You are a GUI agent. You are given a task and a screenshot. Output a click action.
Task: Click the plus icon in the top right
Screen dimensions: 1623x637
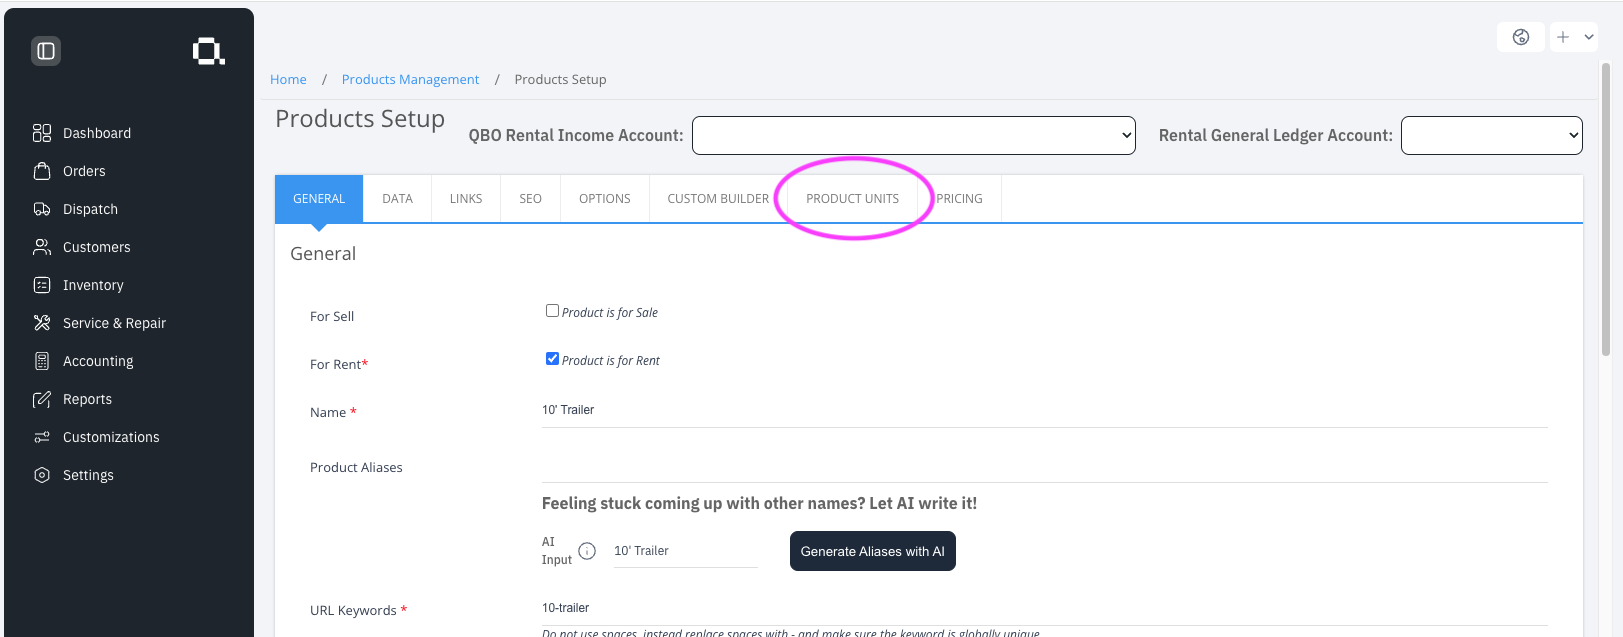click(x=1563, y=37)
